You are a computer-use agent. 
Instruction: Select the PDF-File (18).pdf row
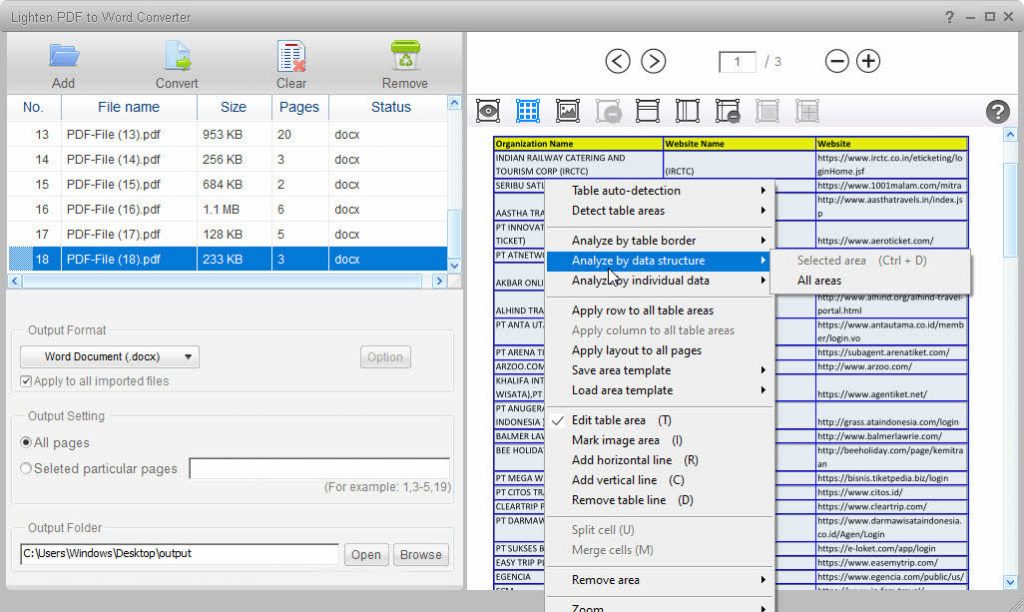tap(228, 259)
